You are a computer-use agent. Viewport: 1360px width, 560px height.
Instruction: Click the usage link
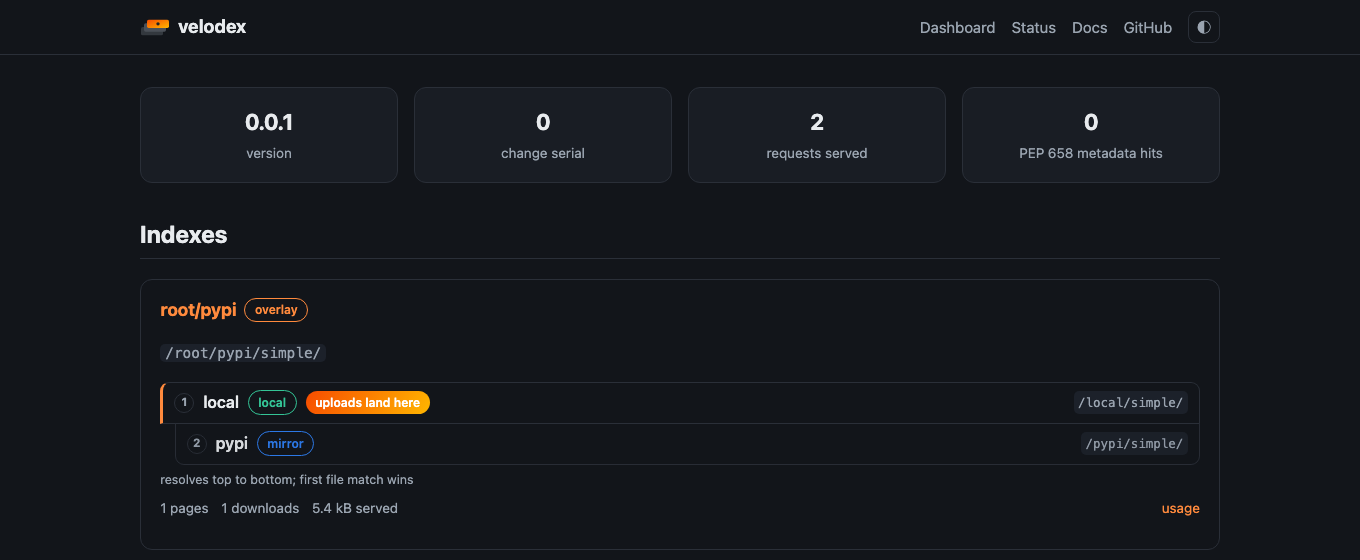[x=1180, y=508]
